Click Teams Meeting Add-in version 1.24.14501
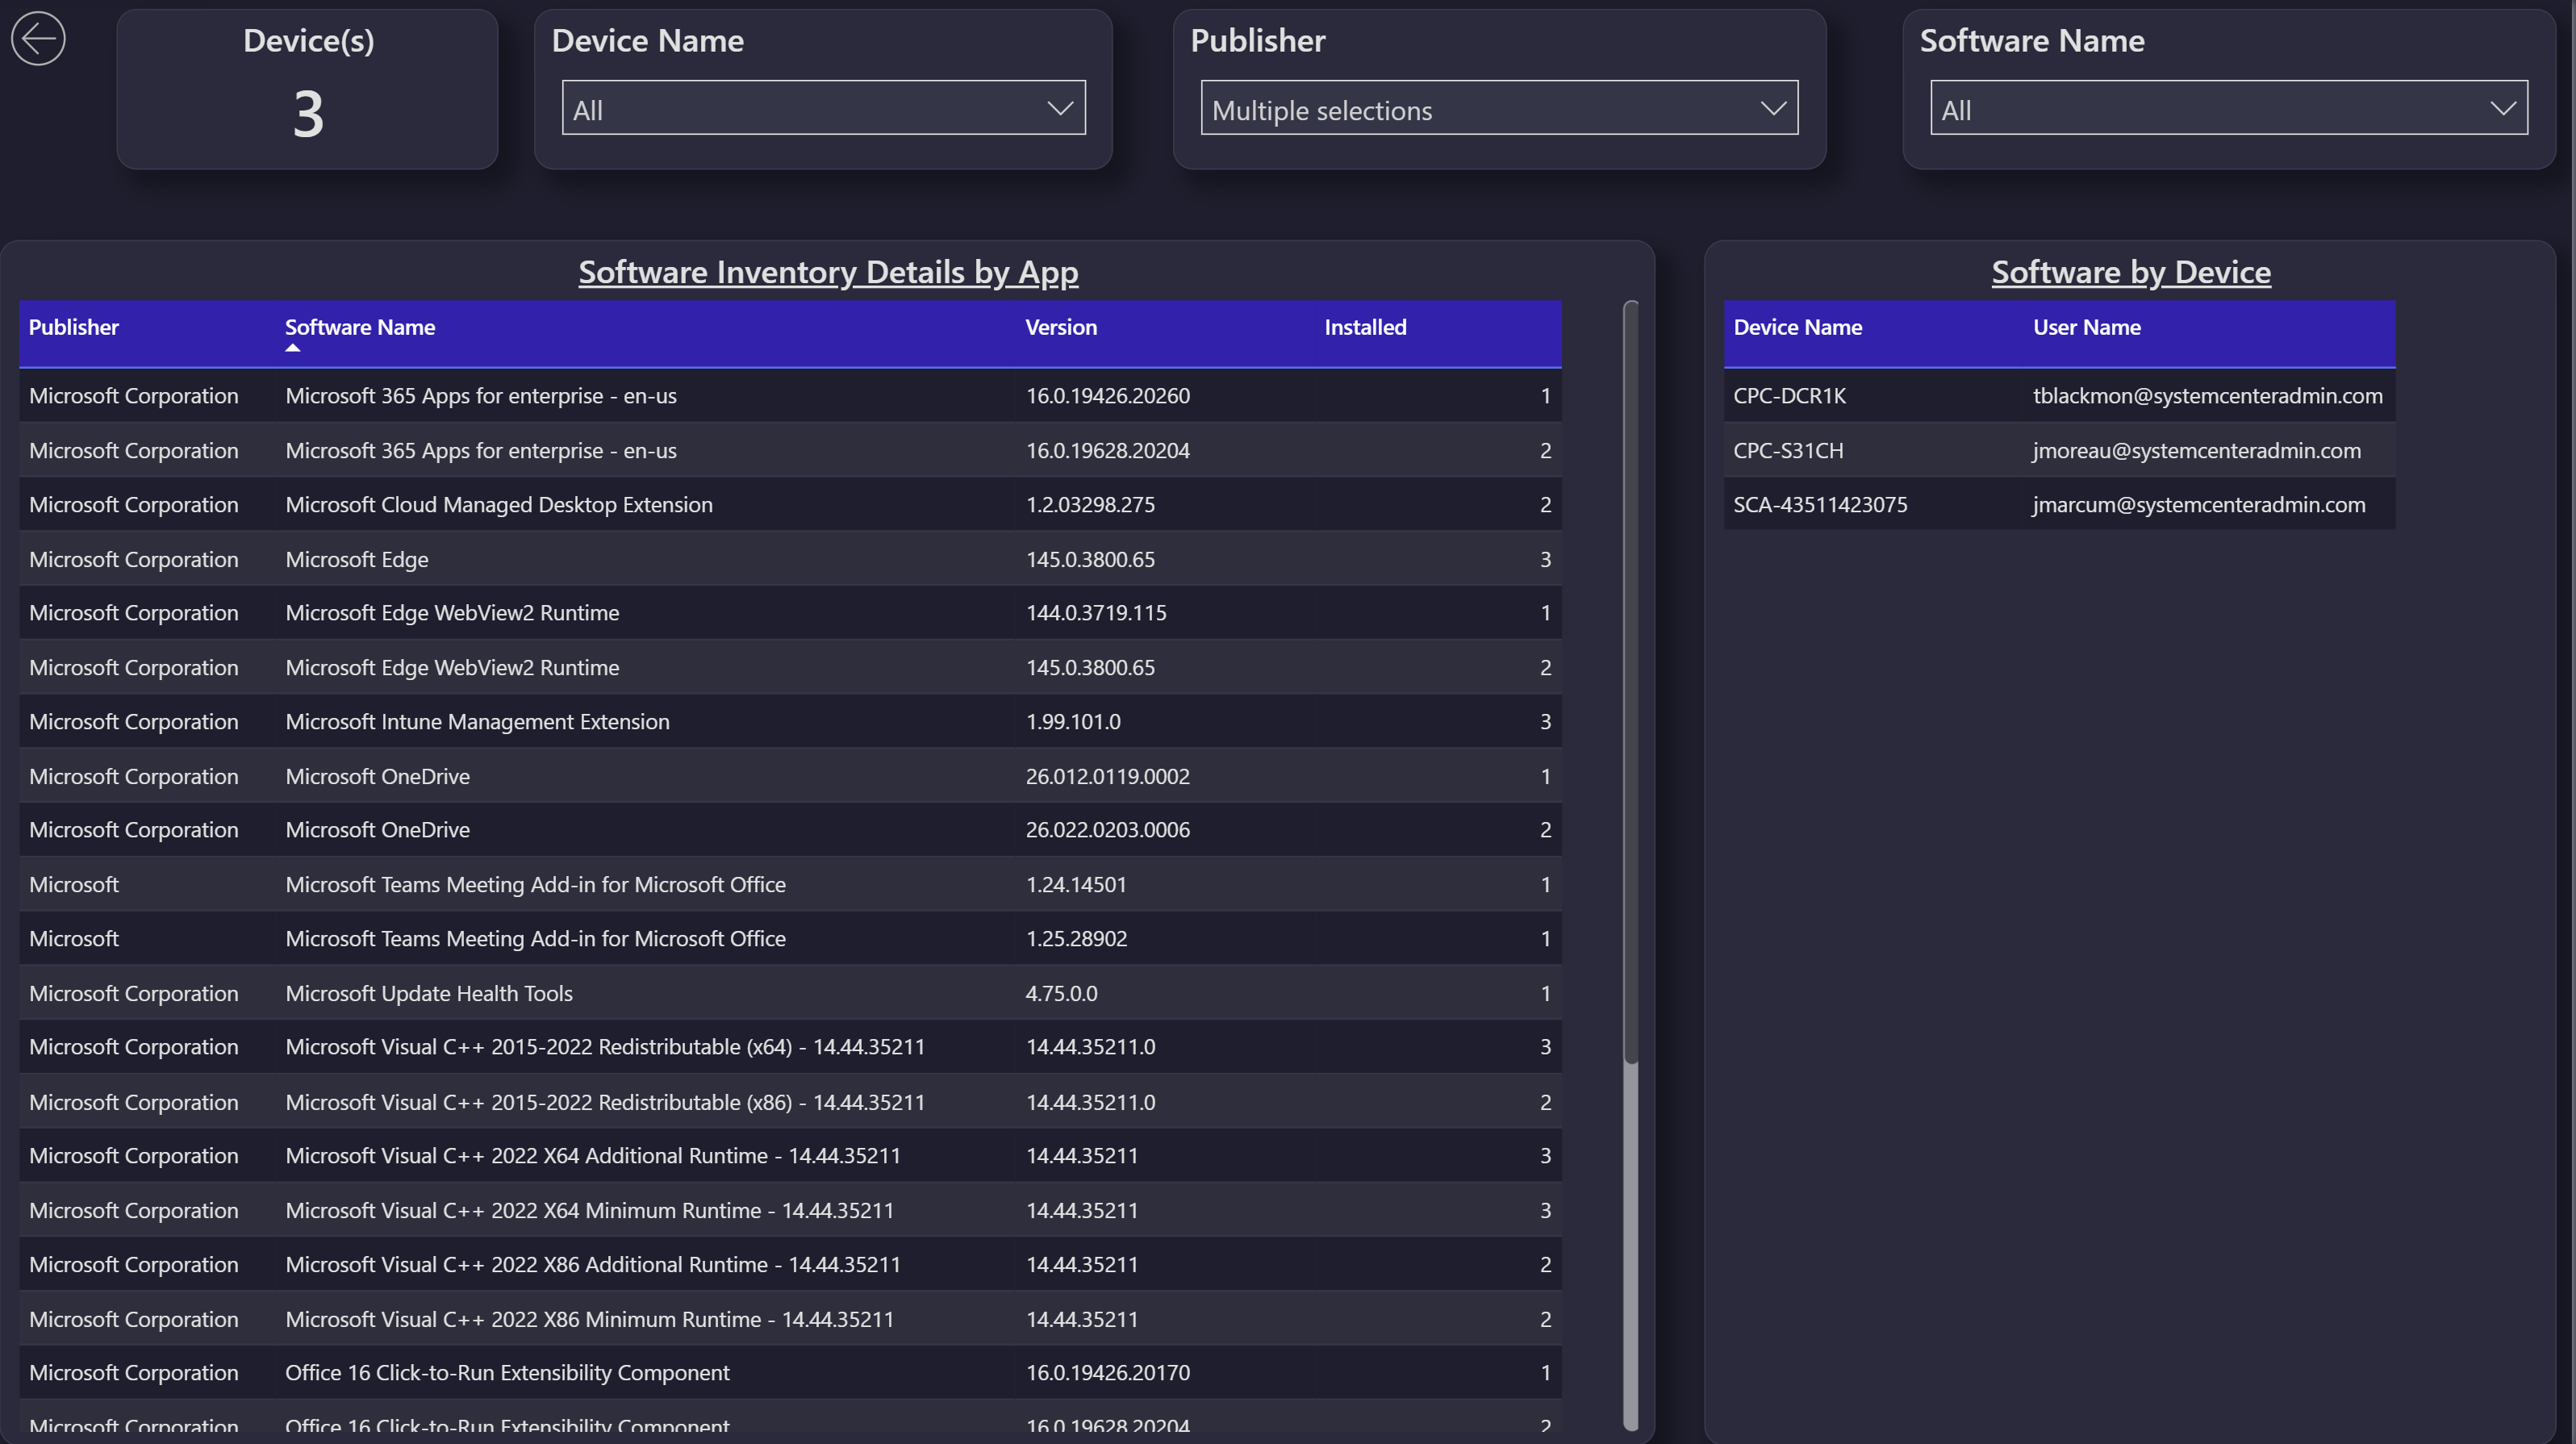This screenshot has width=2576, height=1444. pyautogui.click(x=1075, y=884)
